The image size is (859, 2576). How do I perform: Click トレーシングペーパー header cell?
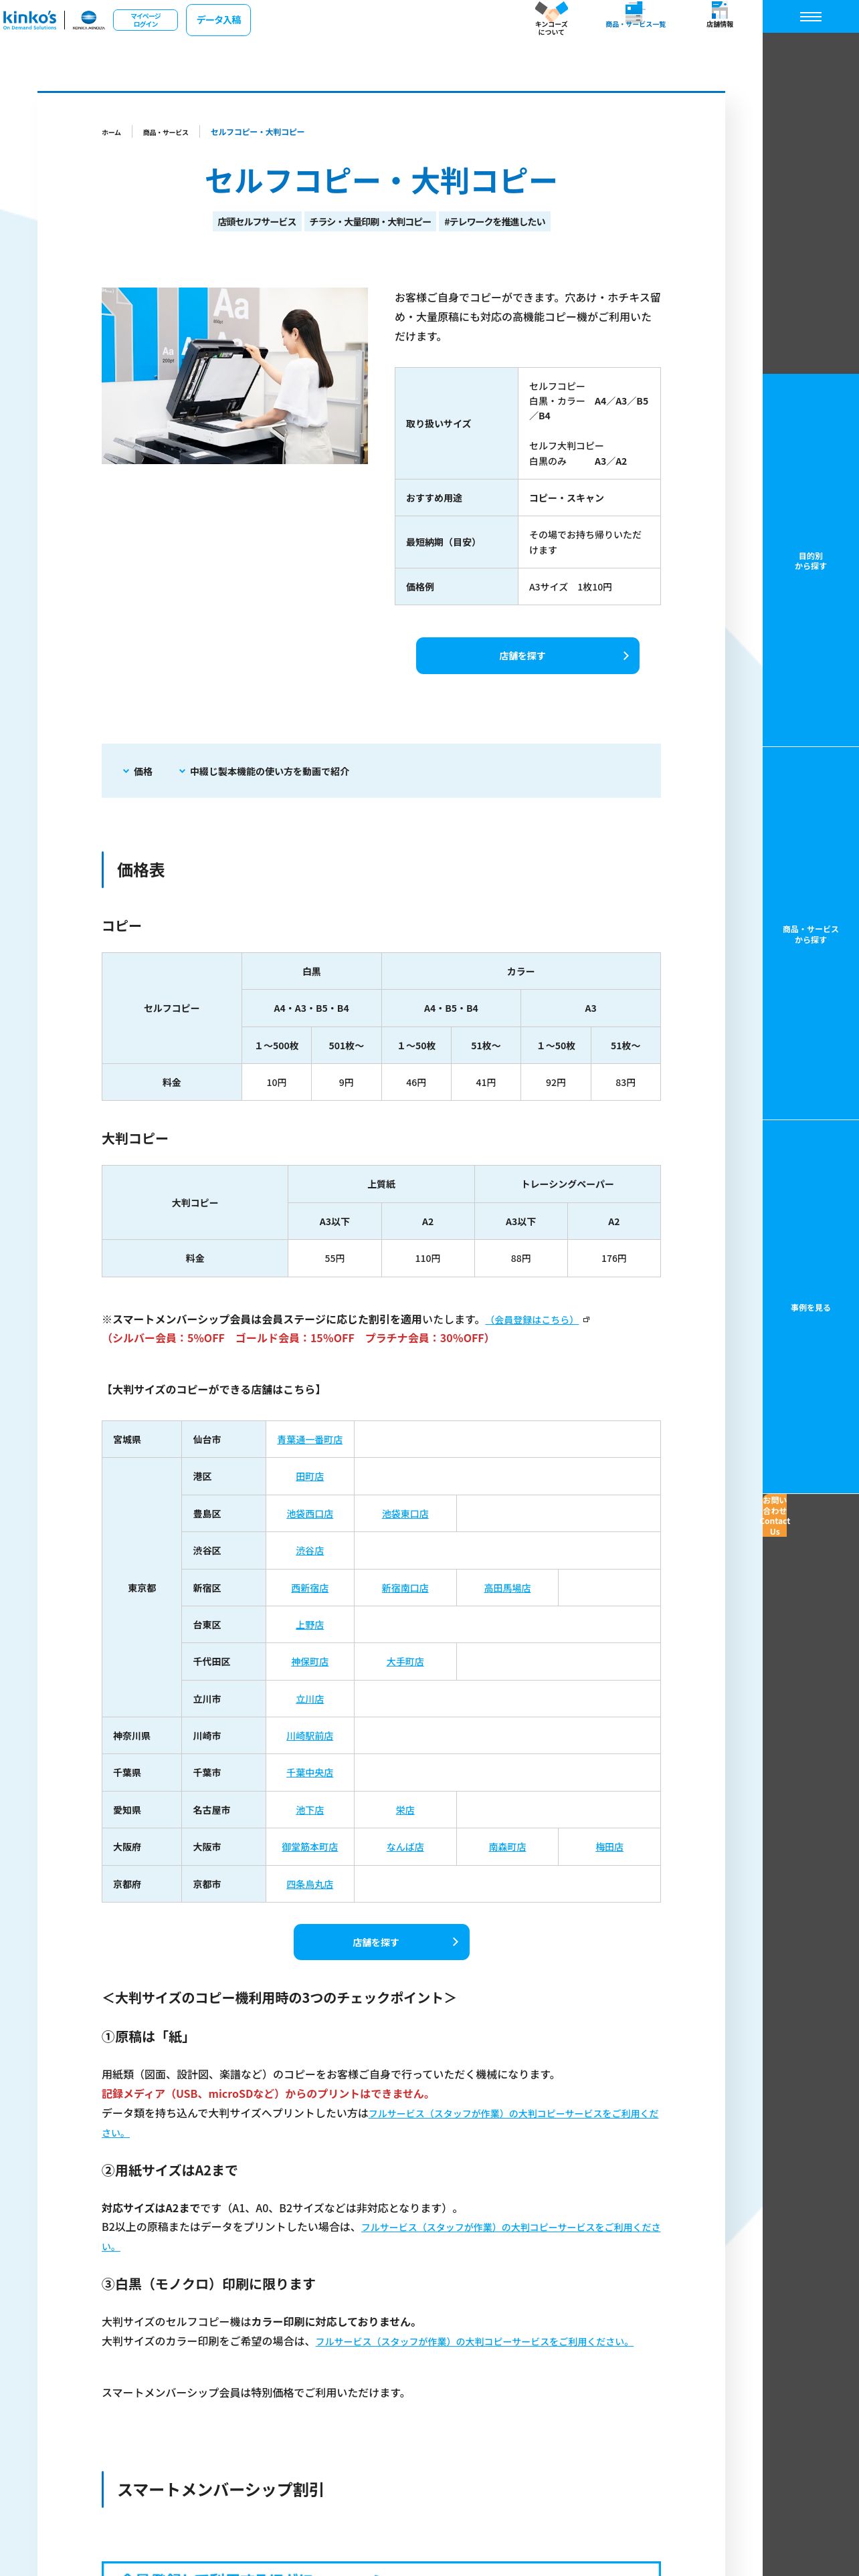click(567, 1184)
